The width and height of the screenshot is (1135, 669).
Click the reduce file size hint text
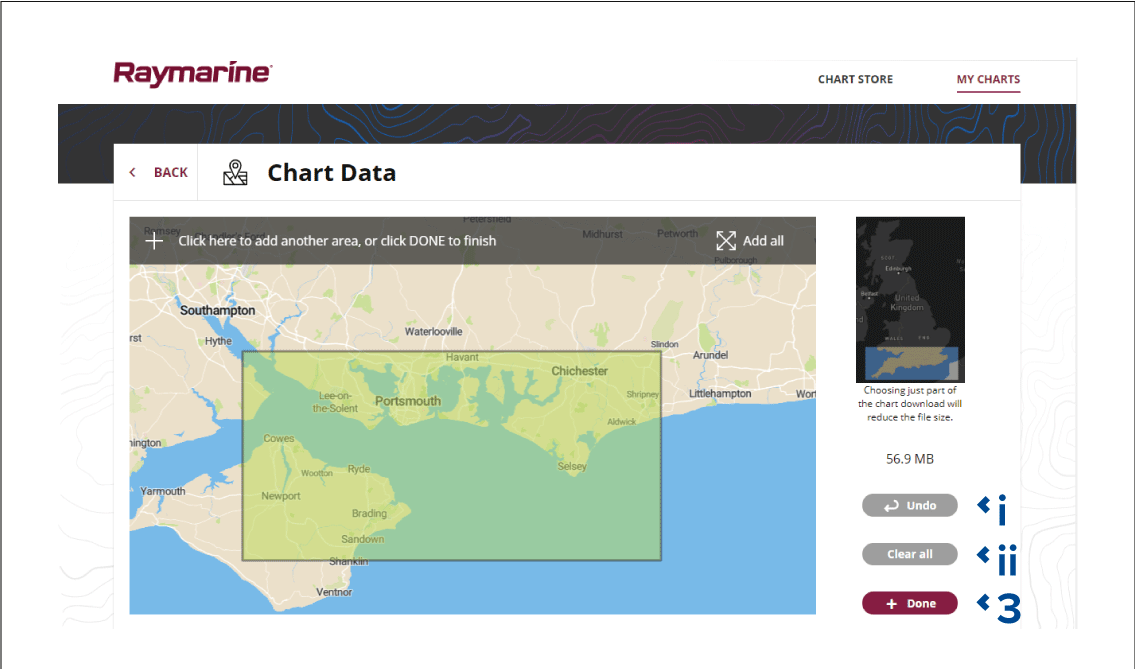pyautogui.click(x=910, y=404)
